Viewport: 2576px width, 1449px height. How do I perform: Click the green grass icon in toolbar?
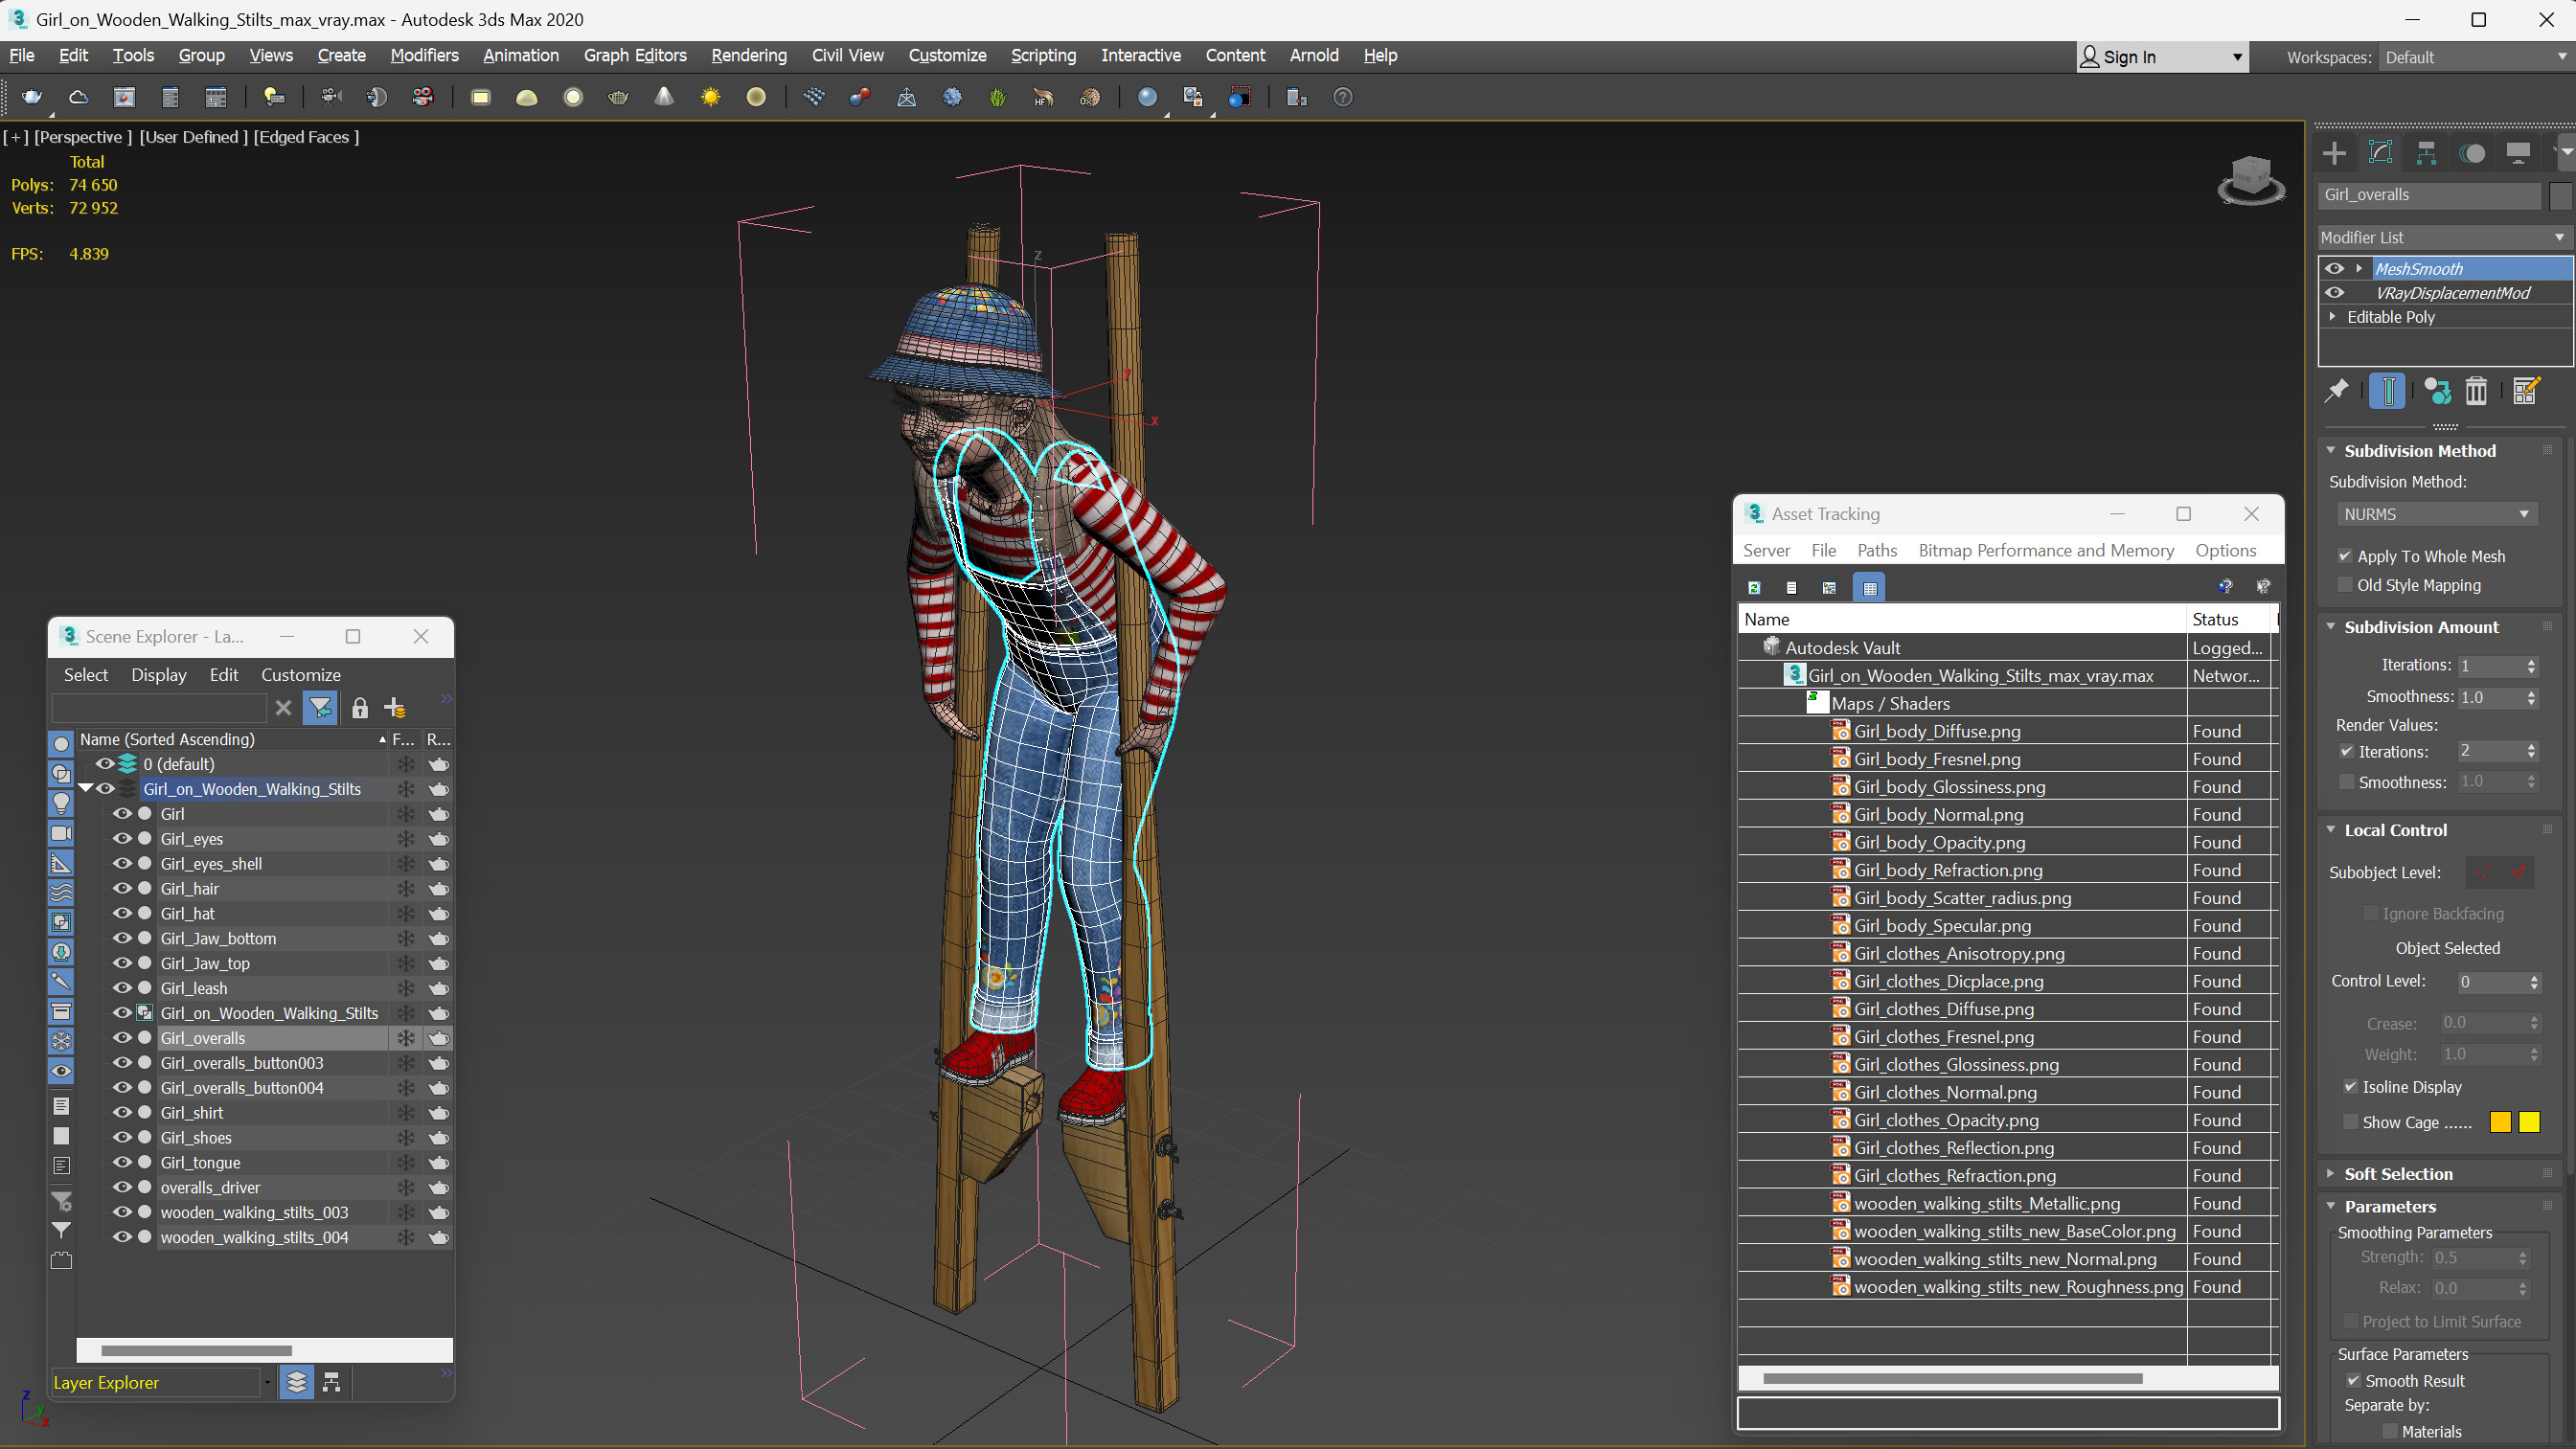[x=998, y=97]
